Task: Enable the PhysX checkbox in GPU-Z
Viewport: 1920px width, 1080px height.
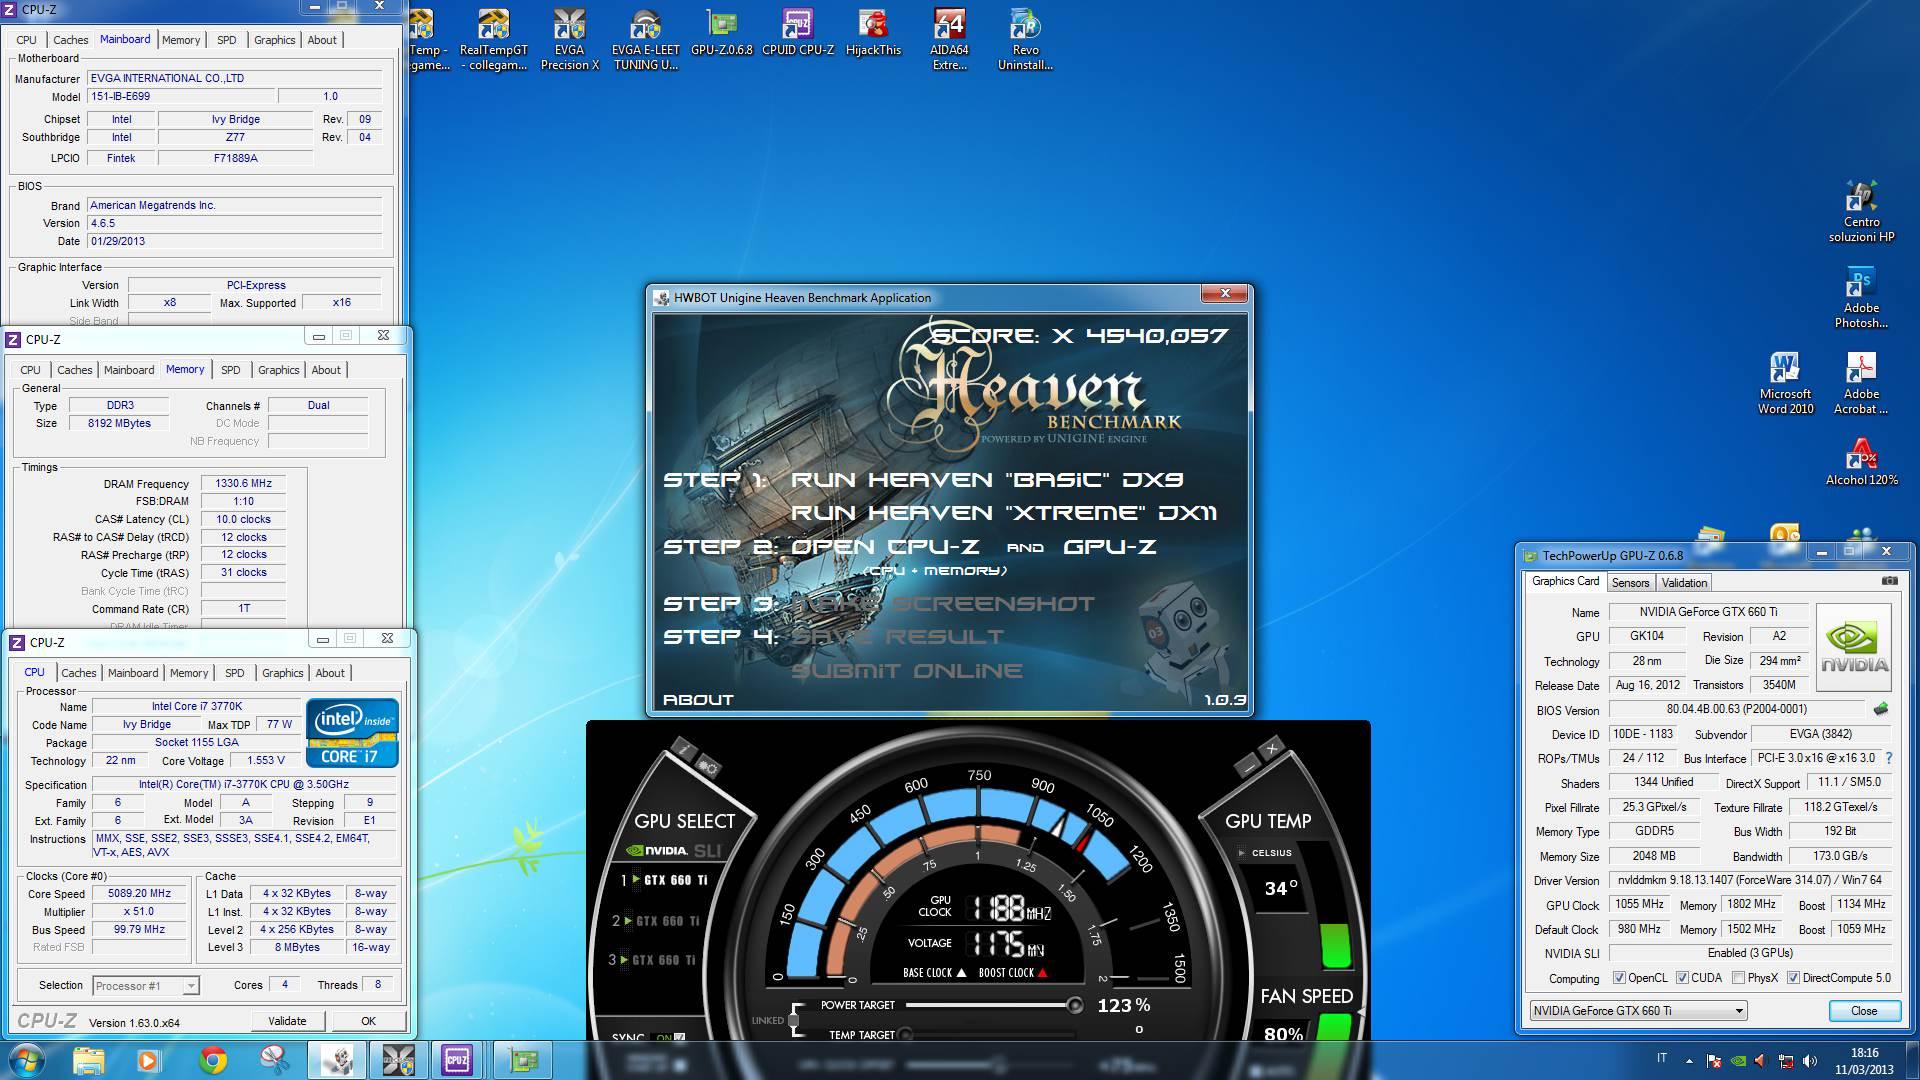Action: point(1739,978)
